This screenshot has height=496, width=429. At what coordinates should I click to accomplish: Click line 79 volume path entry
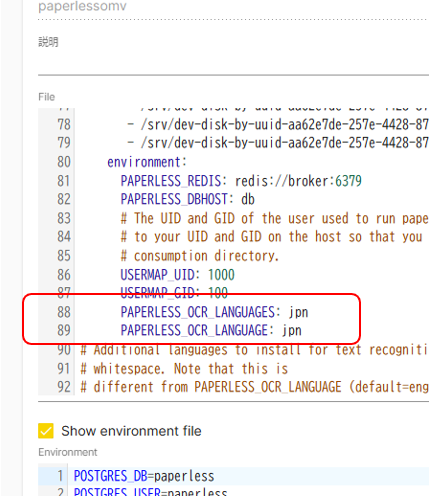pyautogui.click(x=278, y=143)
